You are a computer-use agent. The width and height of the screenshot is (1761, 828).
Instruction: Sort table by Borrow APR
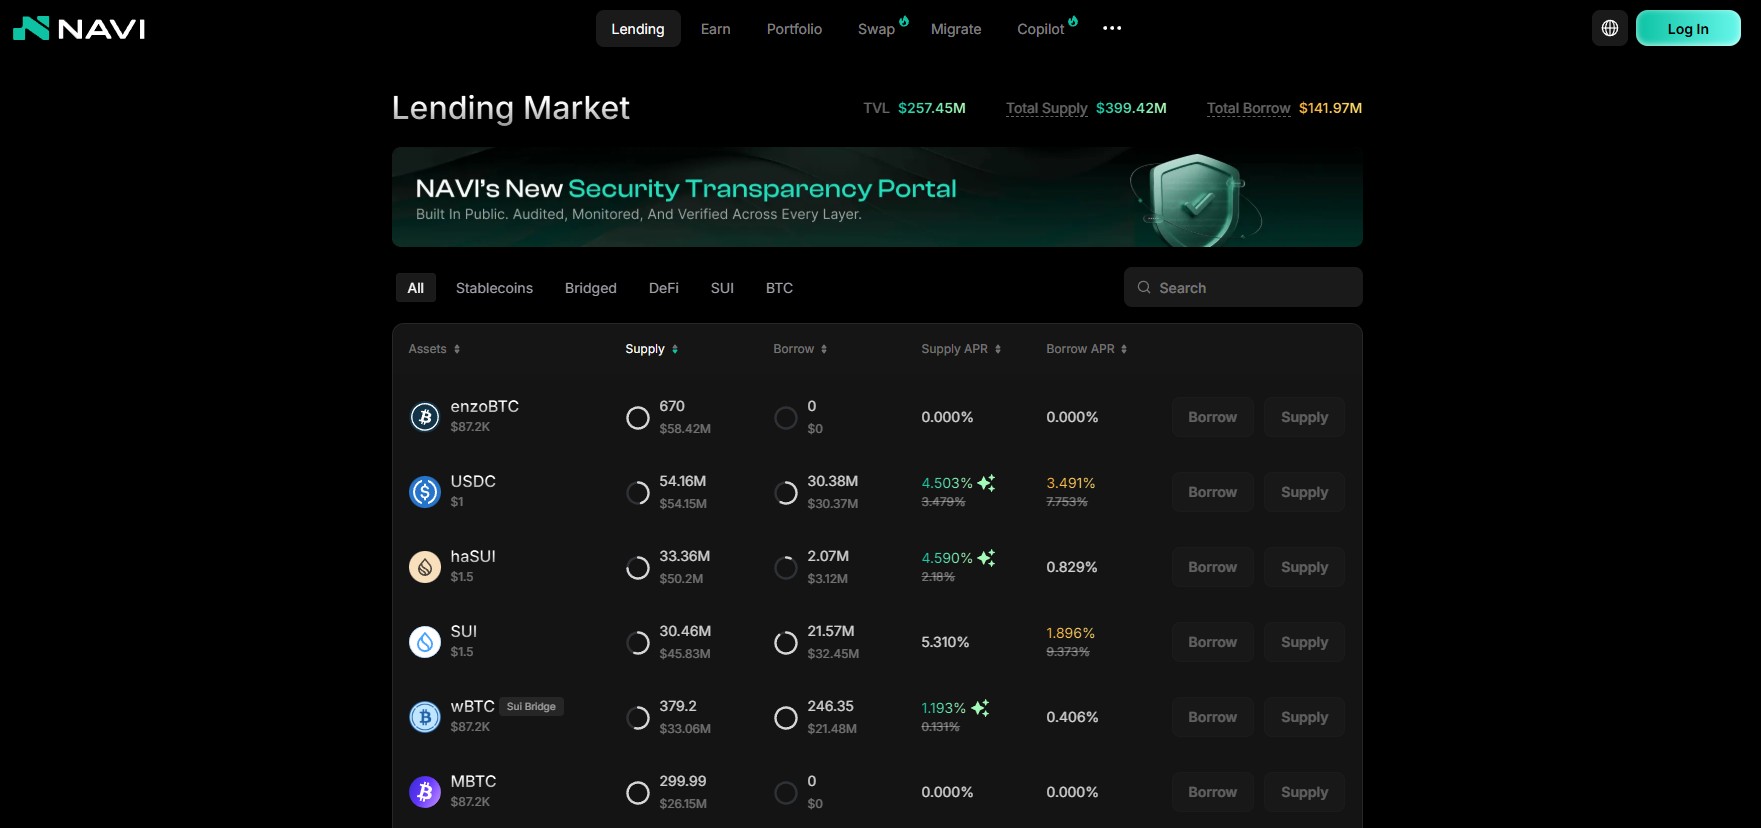point(1086,349)
